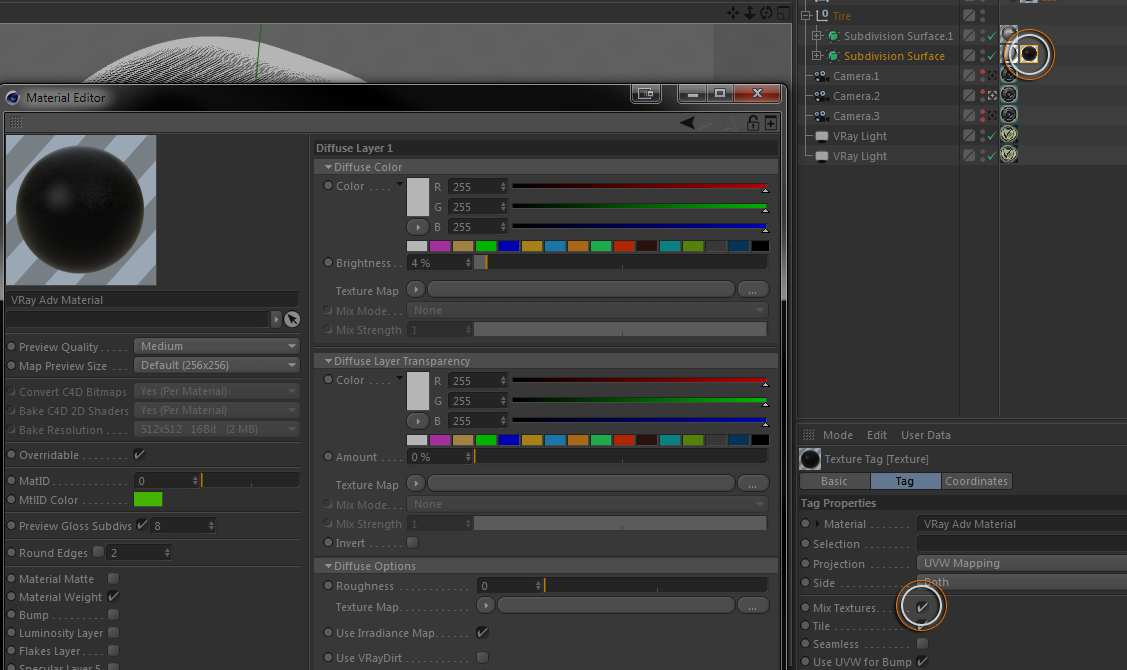Switch to the Coordinates tab
Screen dimensions: 1127x670
tap(976, 481)
